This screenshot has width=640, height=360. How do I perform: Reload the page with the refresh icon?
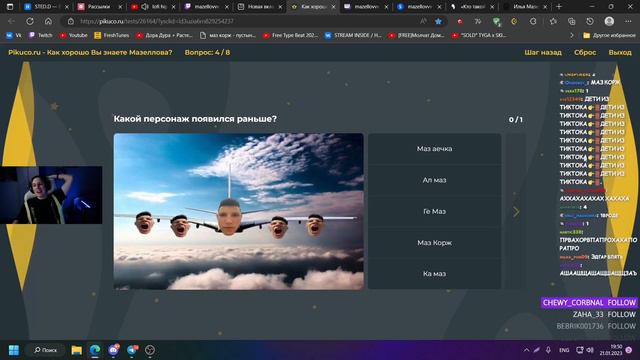point(30,21)
